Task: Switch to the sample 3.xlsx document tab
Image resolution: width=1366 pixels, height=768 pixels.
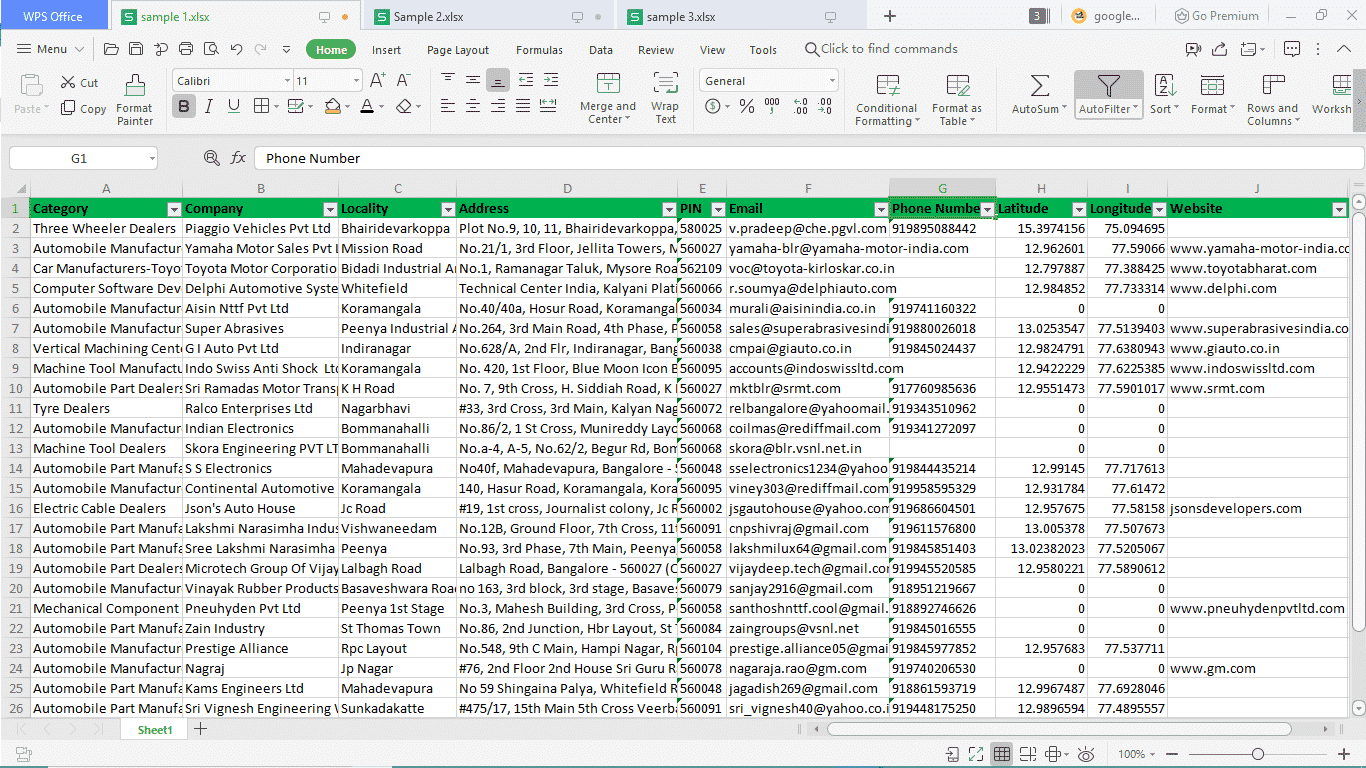Action: [740, 16]
